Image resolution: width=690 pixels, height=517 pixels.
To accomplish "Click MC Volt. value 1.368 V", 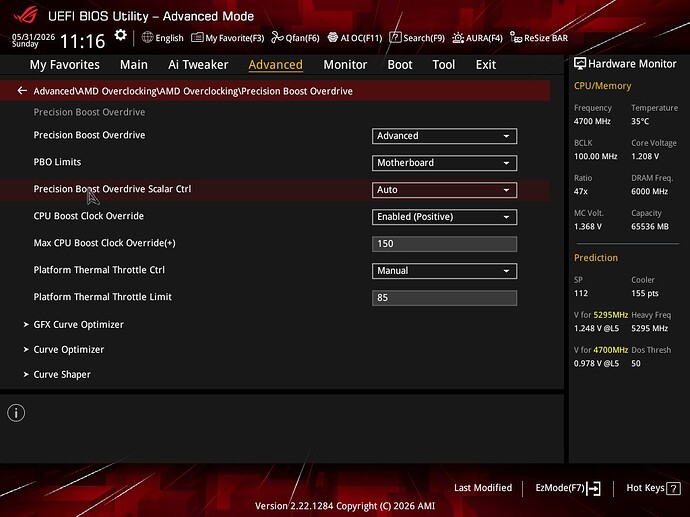I will click(588, 227).
